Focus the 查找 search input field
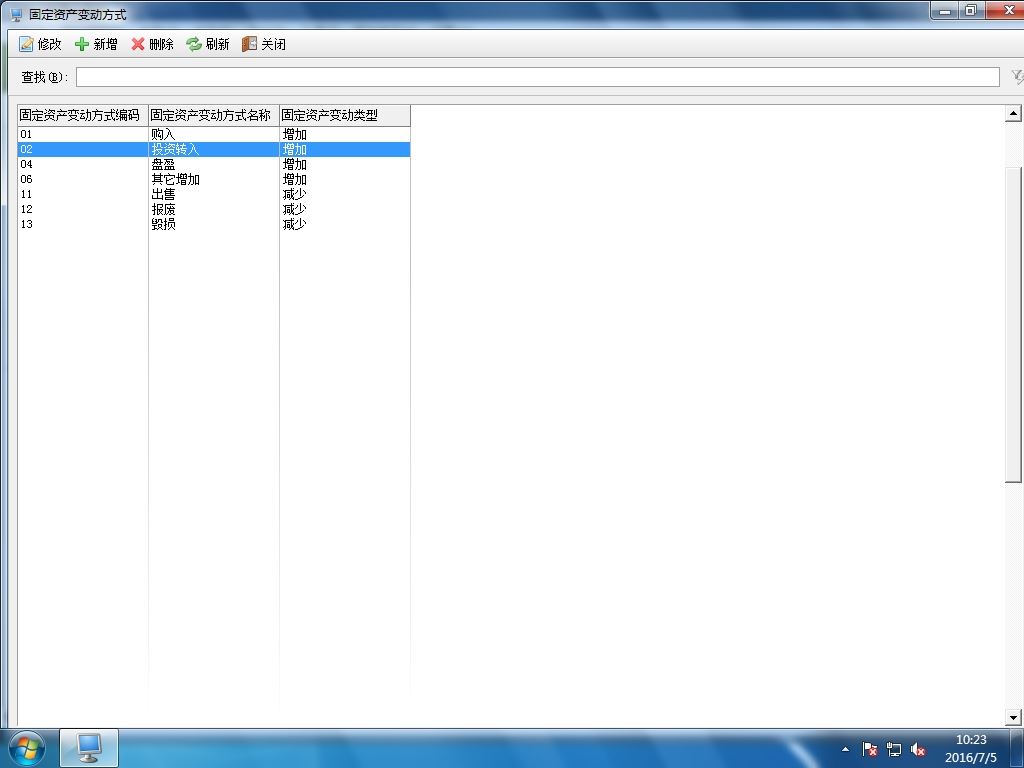This screenshot has height=768, width=1024. pos(537,77)
